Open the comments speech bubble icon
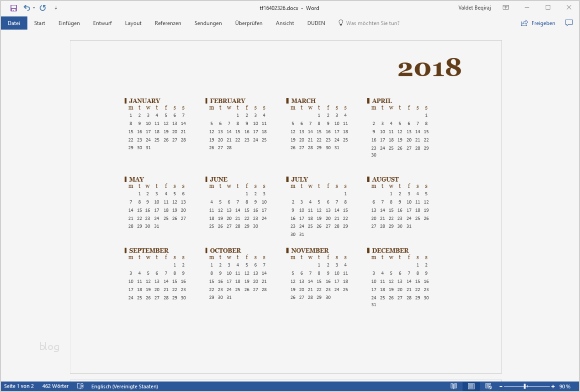Image resolution: width=580 pixels, height=392 pixels. click(569, 23)
